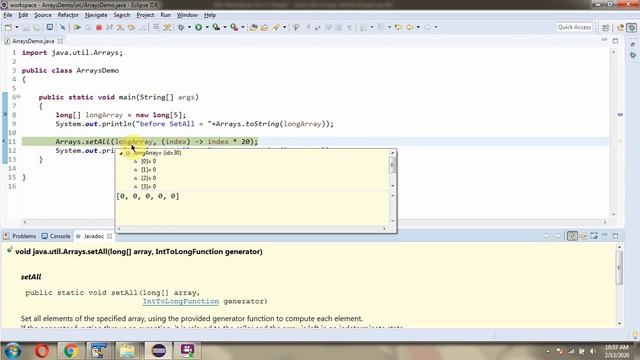
Task: Collapse the main method fold on line 6
Action: click(x=19, y=97)
